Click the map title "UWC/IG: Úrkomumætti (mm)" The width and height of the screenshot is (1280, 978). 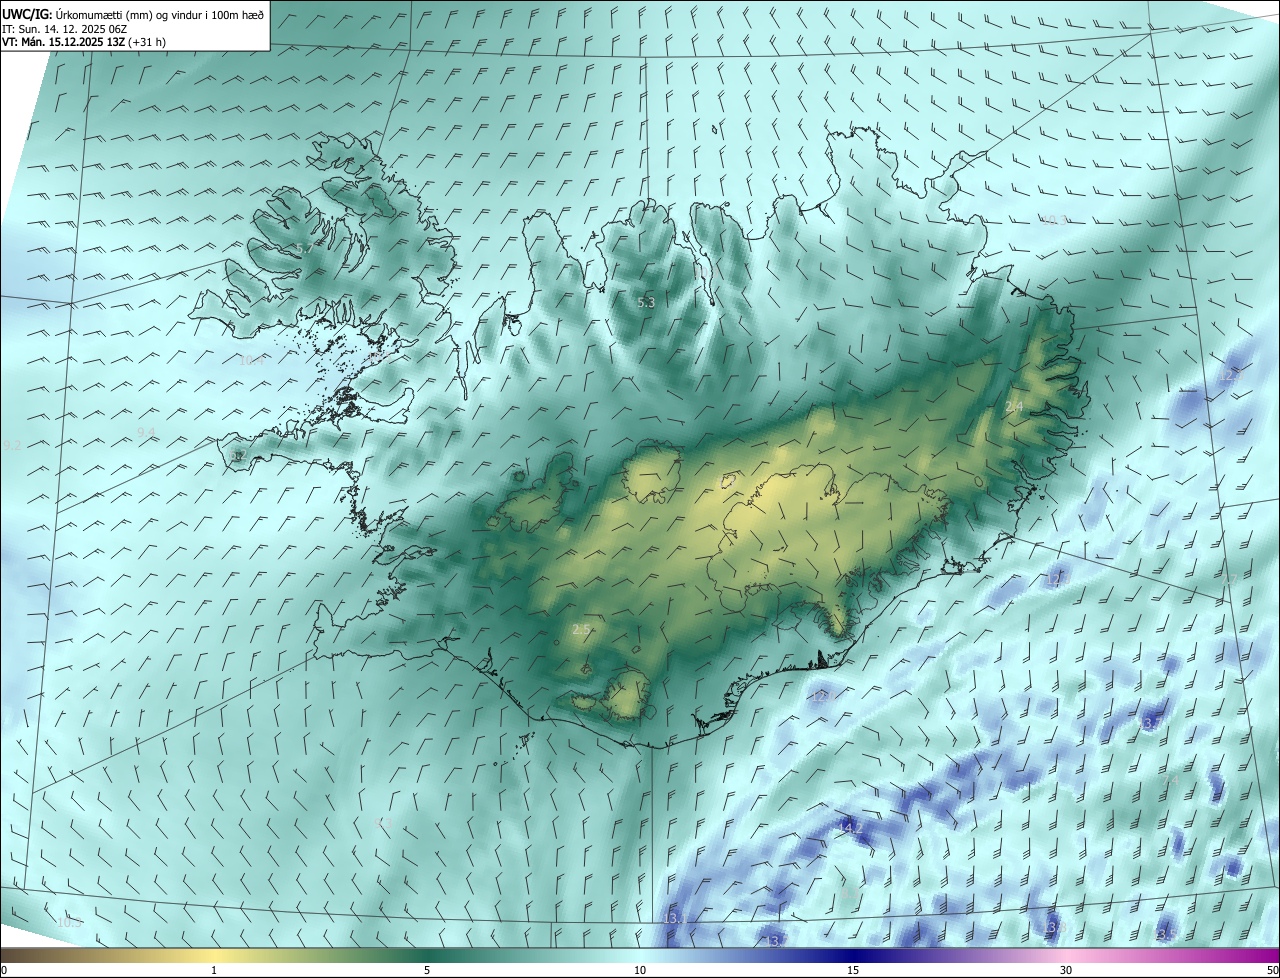(77, 14)
